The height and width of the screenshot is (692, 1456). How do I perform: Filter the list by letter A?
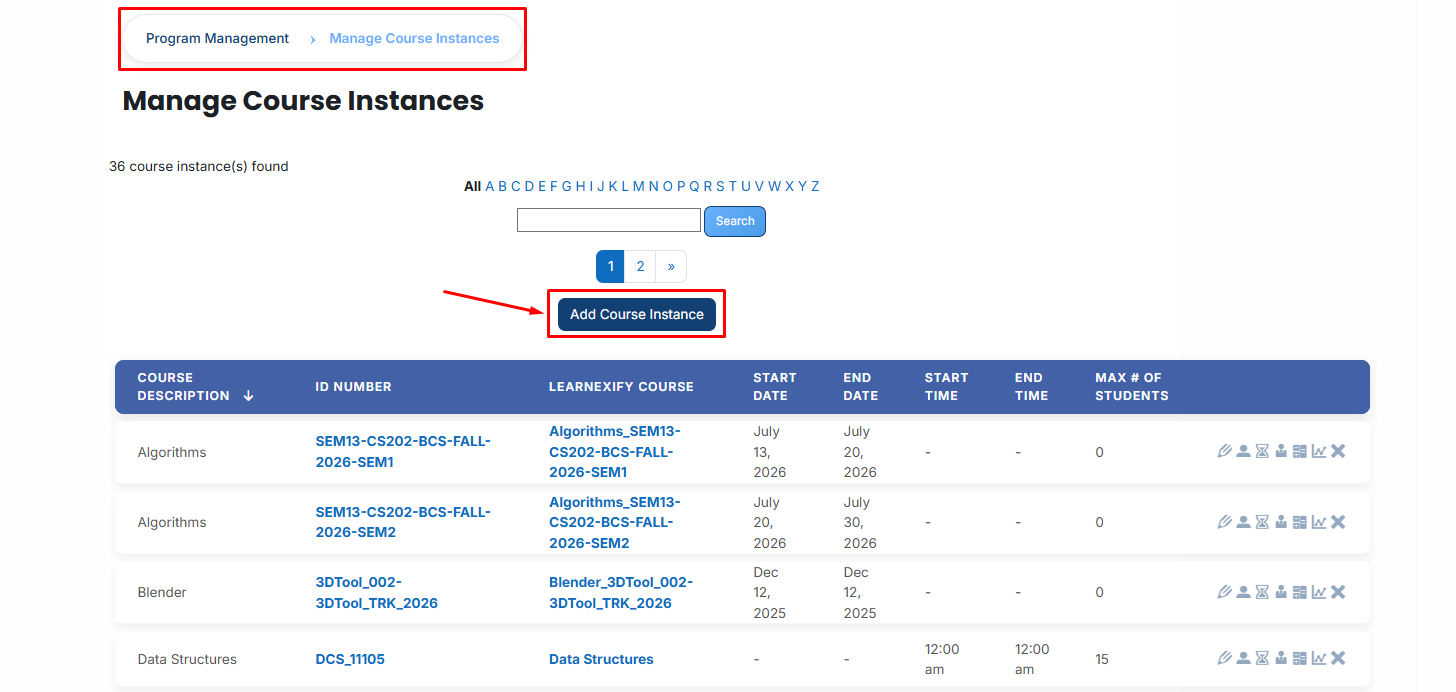click(x=490, y=186)
